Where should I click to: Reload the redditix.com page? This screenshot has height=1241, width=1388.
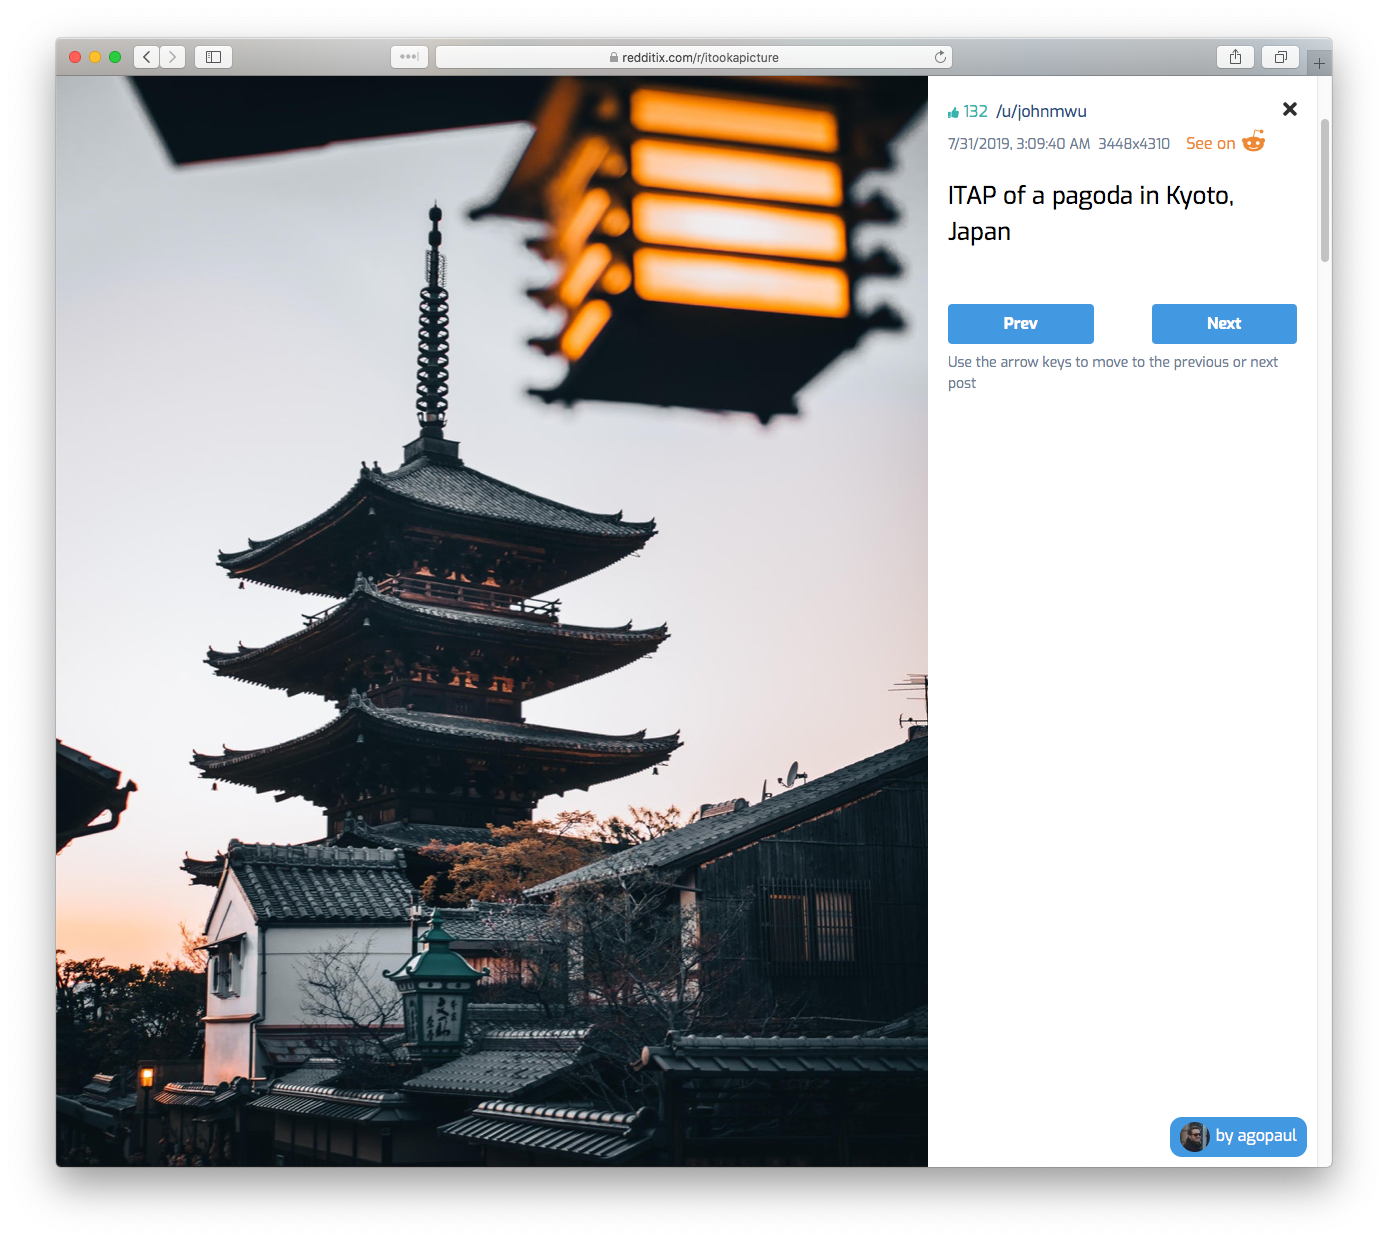(x=939, y=57)
